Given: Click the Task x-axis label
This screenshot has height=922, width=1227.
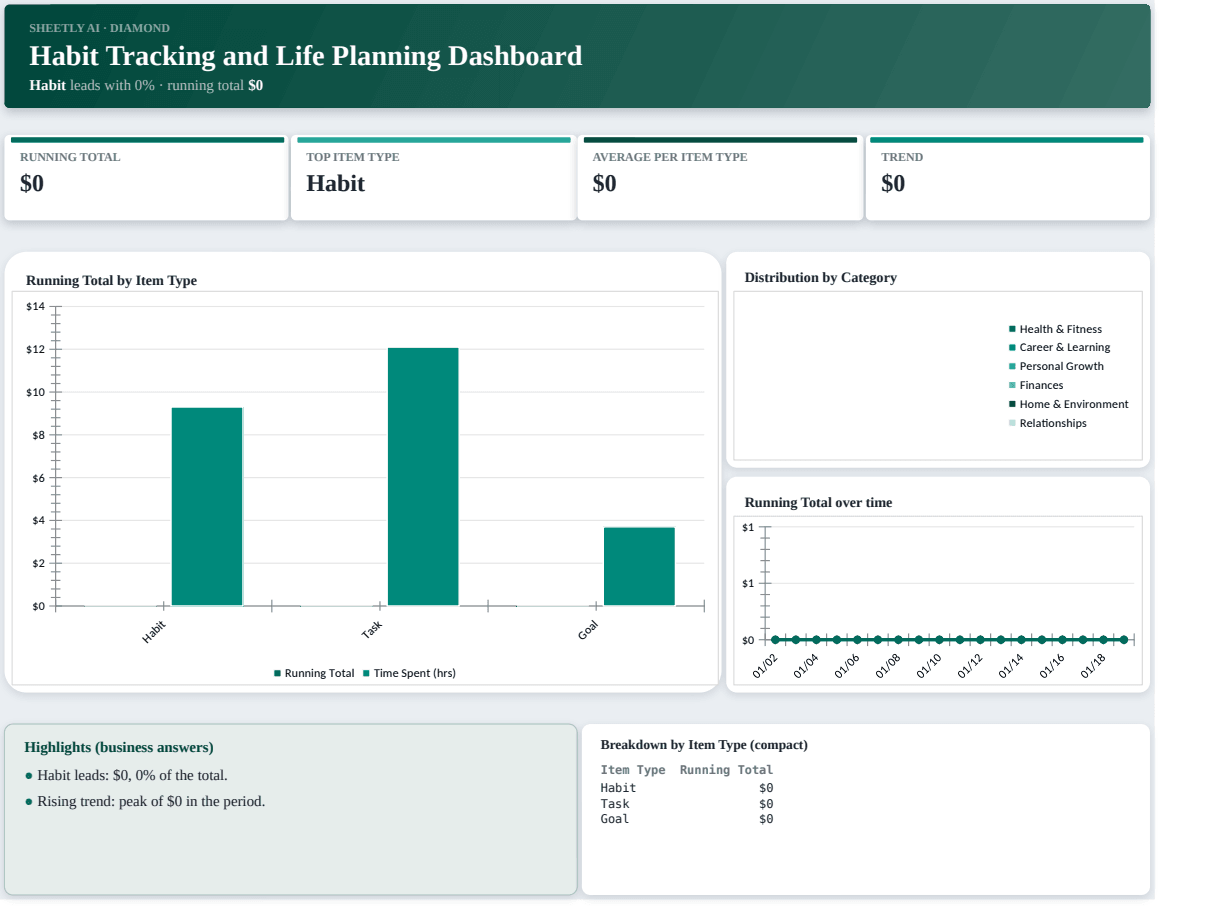Looking at the screenshot, I should [x=371, y=631].
